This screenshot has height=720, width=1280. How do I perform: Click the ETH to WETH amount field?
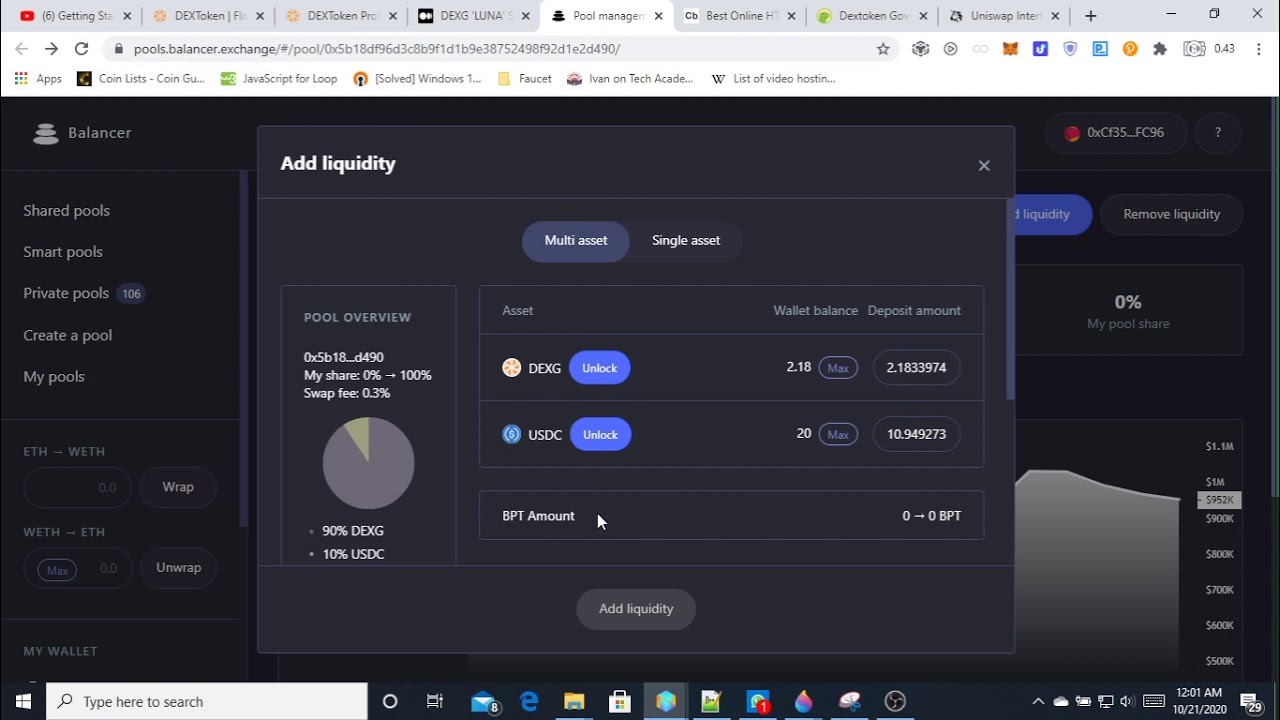click(78, 487)
